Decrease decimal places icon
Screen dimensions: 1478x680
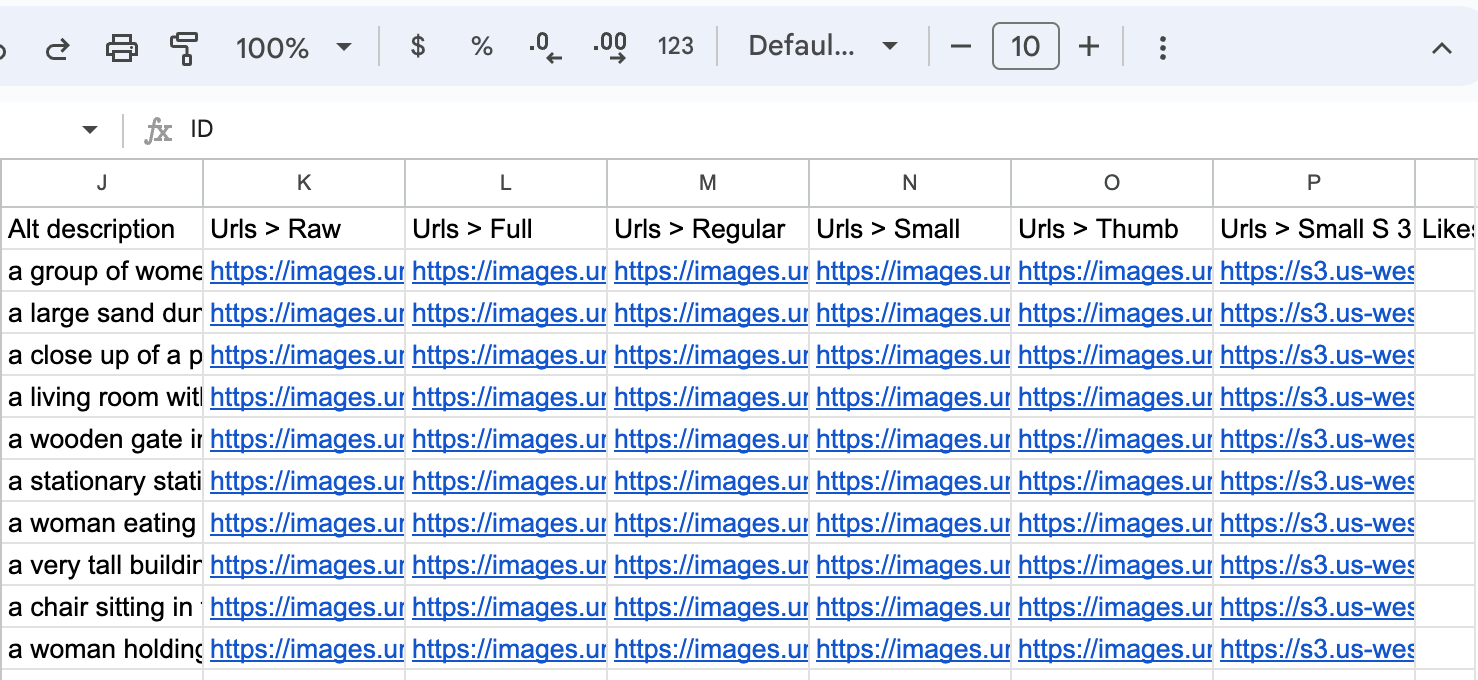coord(546,46)
